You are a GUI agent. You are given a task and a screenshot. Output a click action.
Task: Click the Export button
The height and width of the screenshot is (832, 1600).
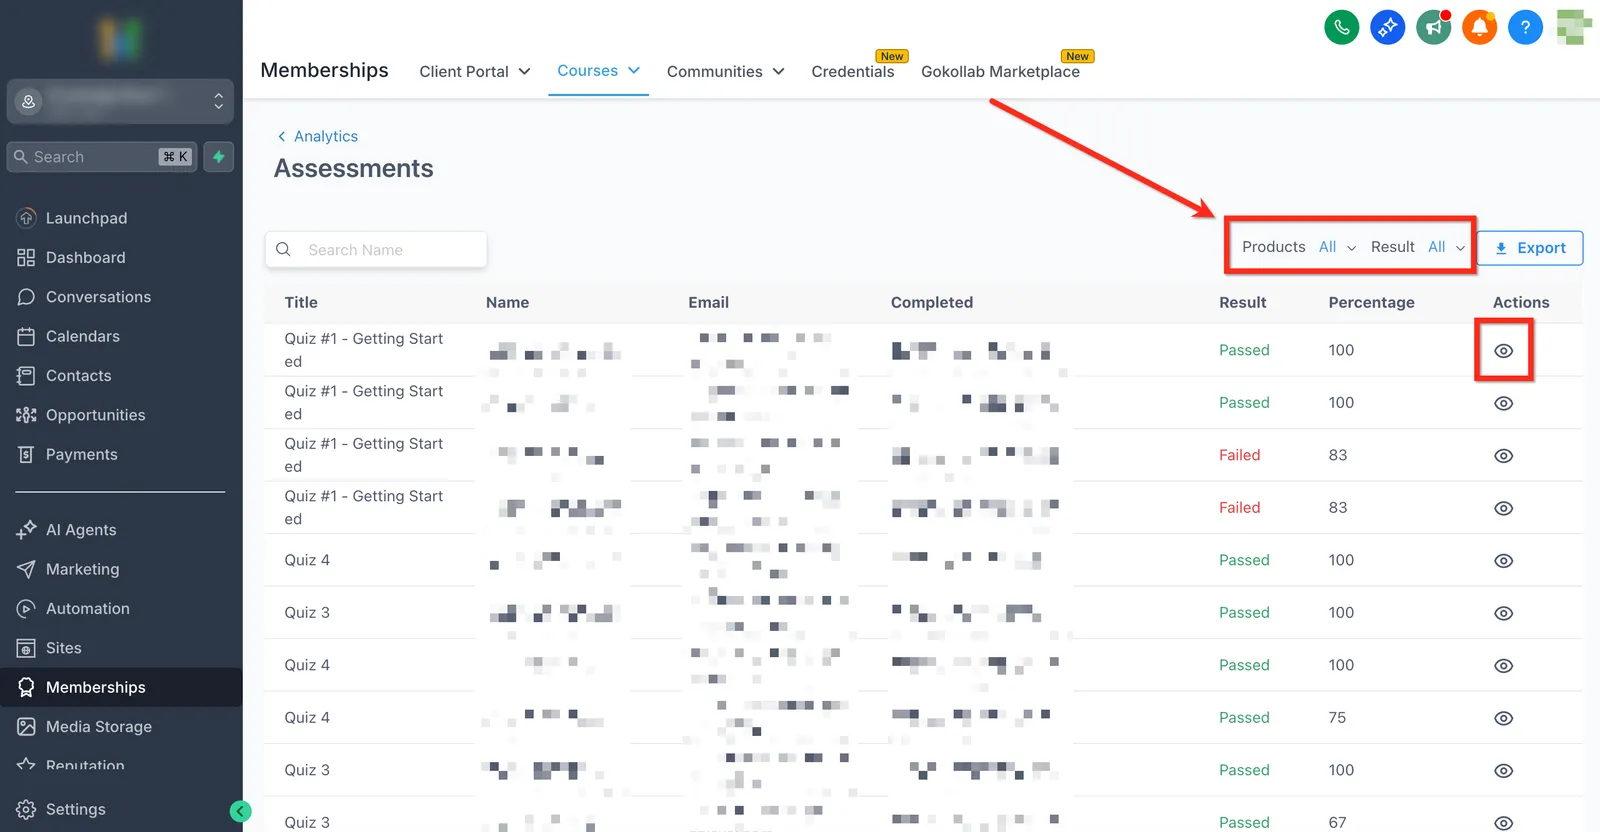(1530, 248)
